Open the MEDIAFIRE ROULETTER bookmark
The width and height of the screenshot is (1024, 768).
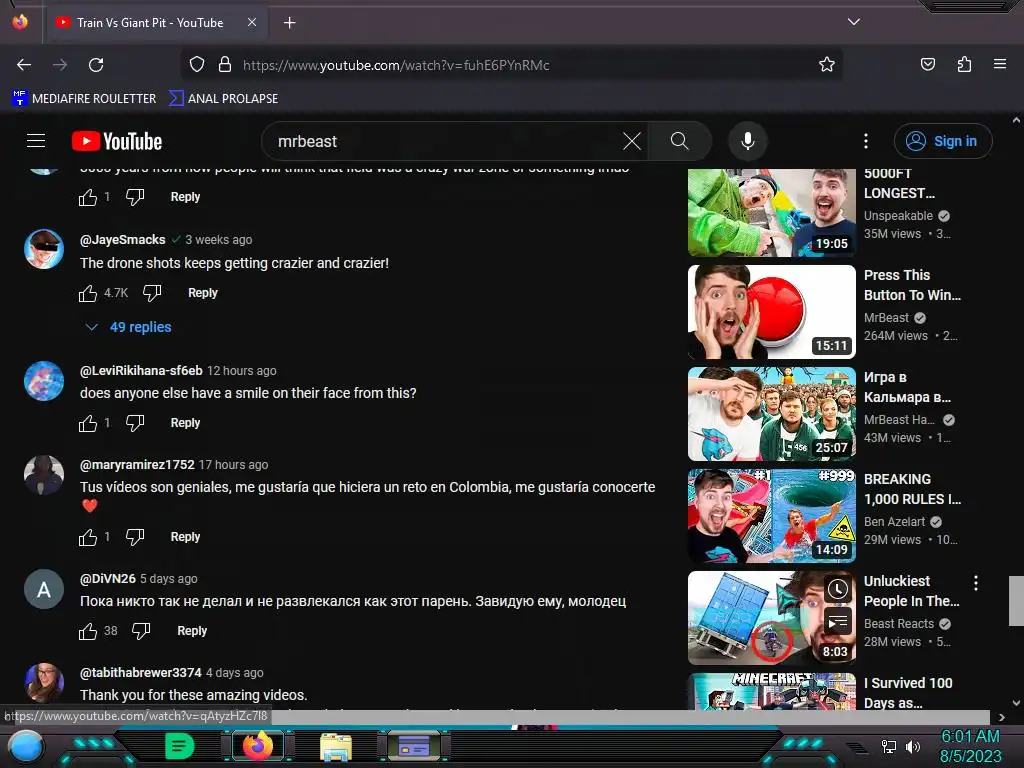click(x=84, y=98)
